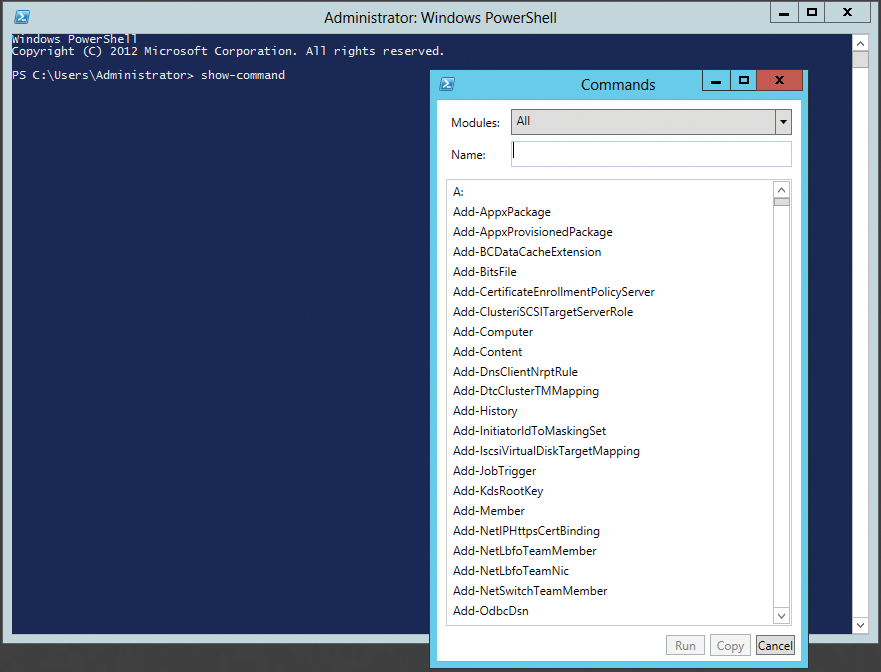The image size is (881, 672).
Task: Select the Add-BitsFile command
Action: 484,271
